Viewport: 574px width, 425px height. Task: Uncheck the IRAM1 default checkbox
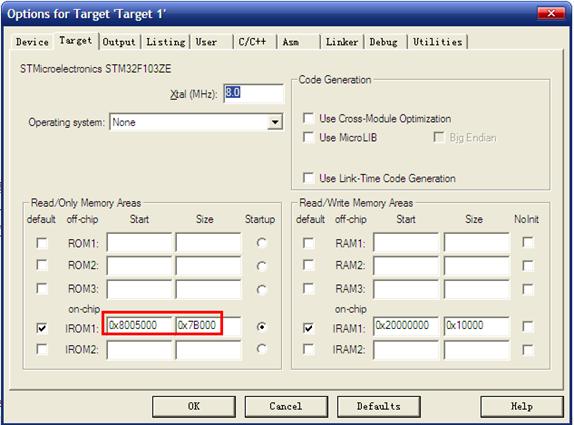(x=308, y=328)
